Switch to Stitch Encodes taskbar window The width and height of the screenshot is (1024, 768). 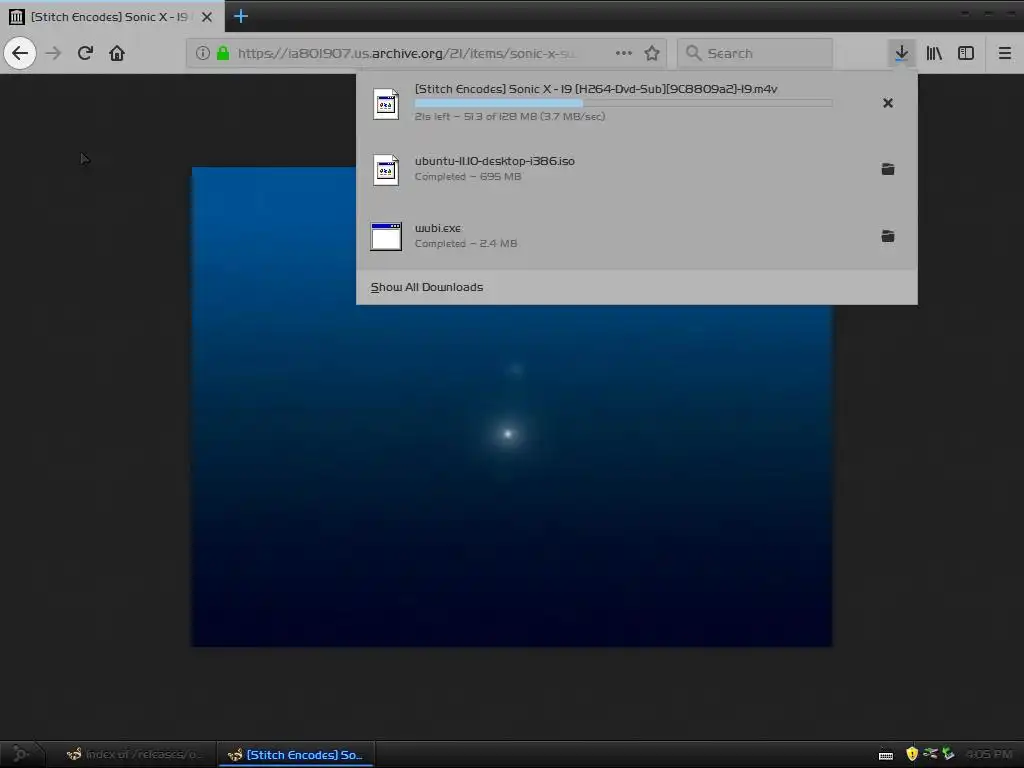(x=295, y=754)
